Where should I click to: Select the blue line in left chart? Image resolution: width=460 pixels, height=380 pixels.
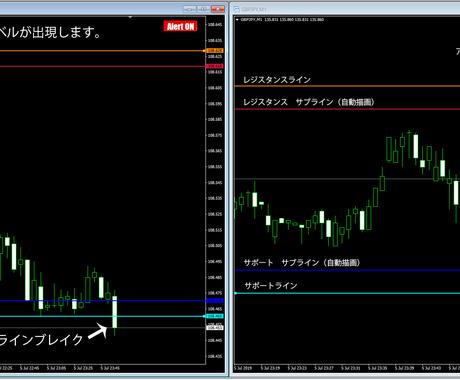(102, 301)
